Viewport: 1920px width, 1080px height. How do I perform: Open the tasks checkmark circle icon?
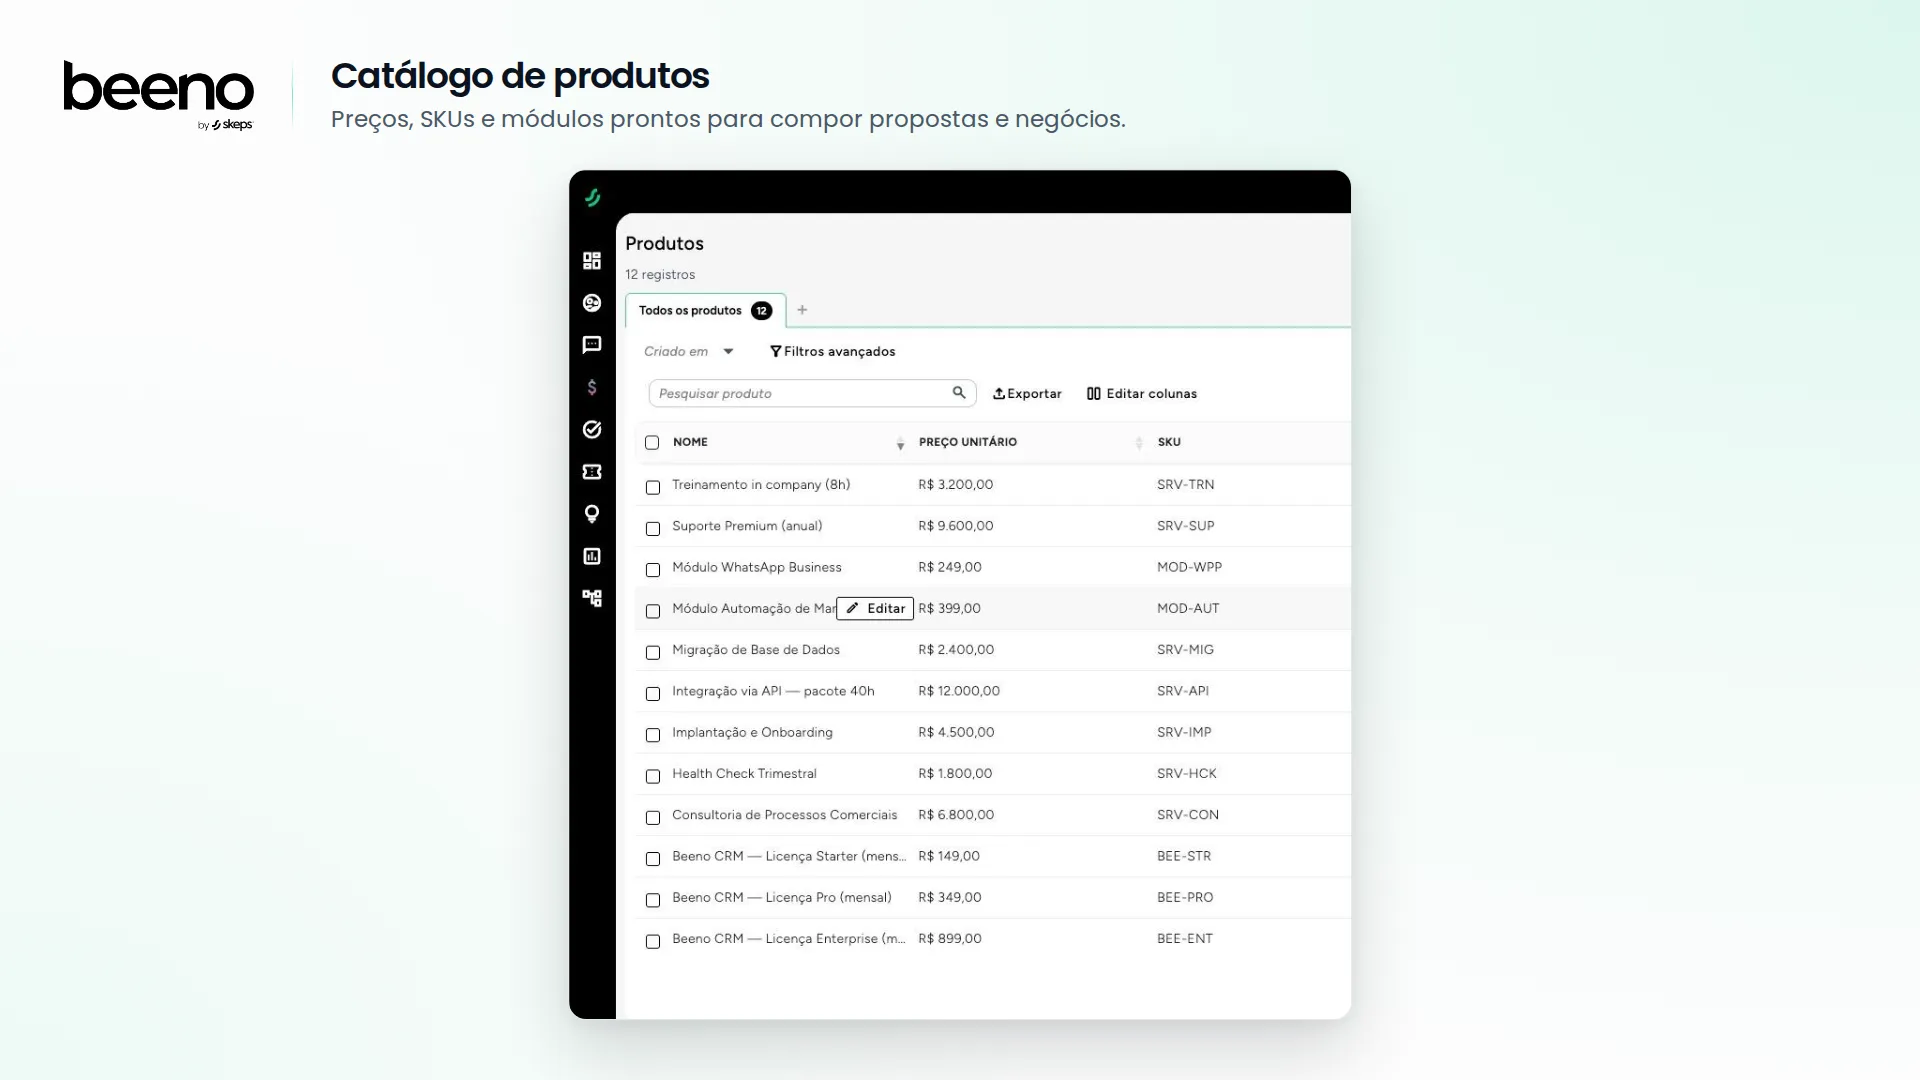click(x=592, y=429)
